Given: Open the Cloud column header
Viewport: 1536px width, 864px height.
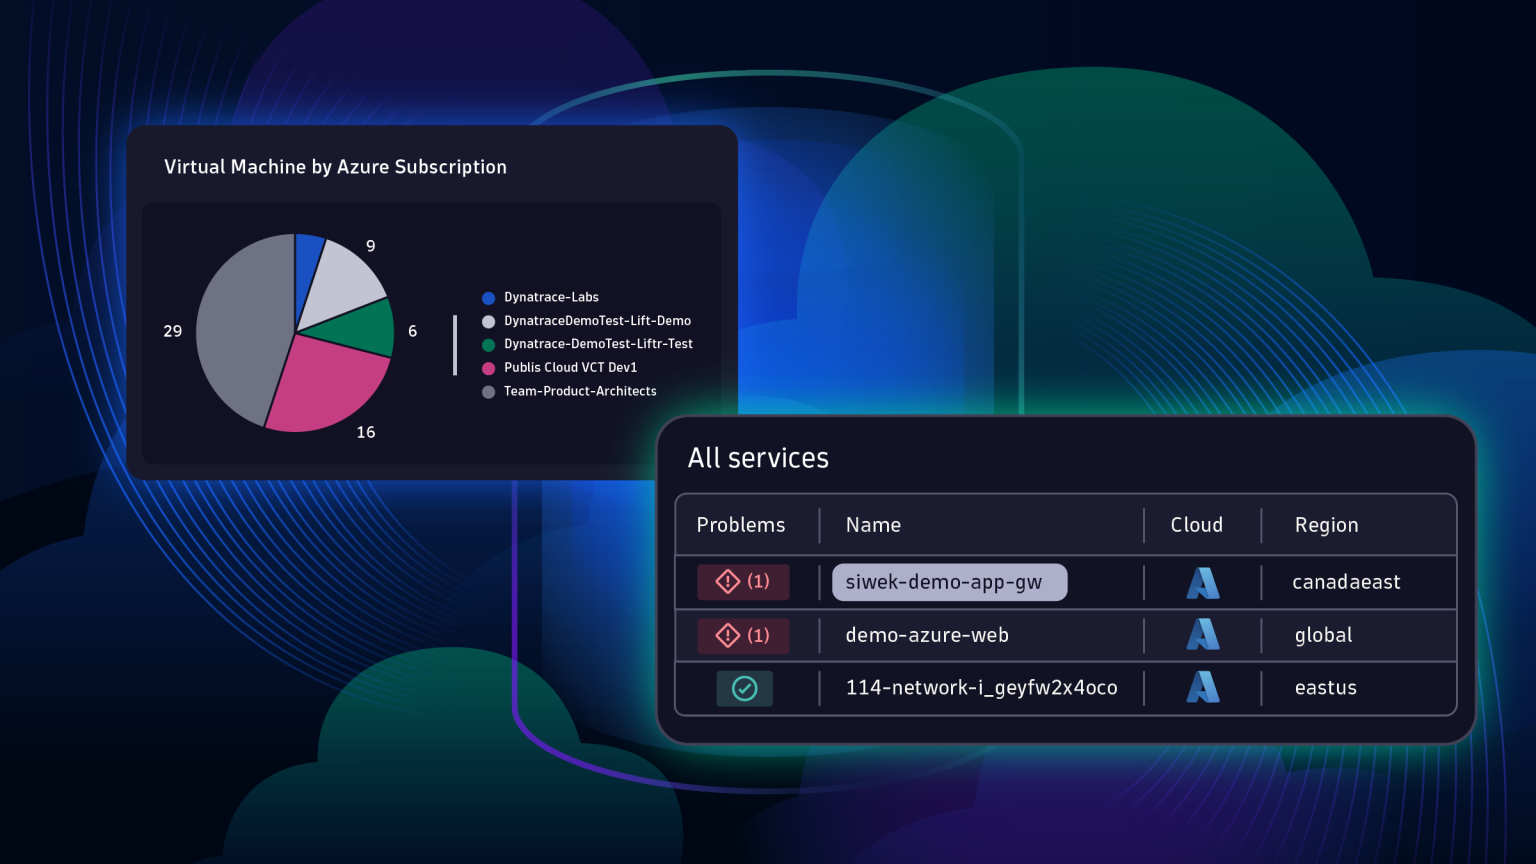Looking at the screenshot, I should (x=1197, y=525).
